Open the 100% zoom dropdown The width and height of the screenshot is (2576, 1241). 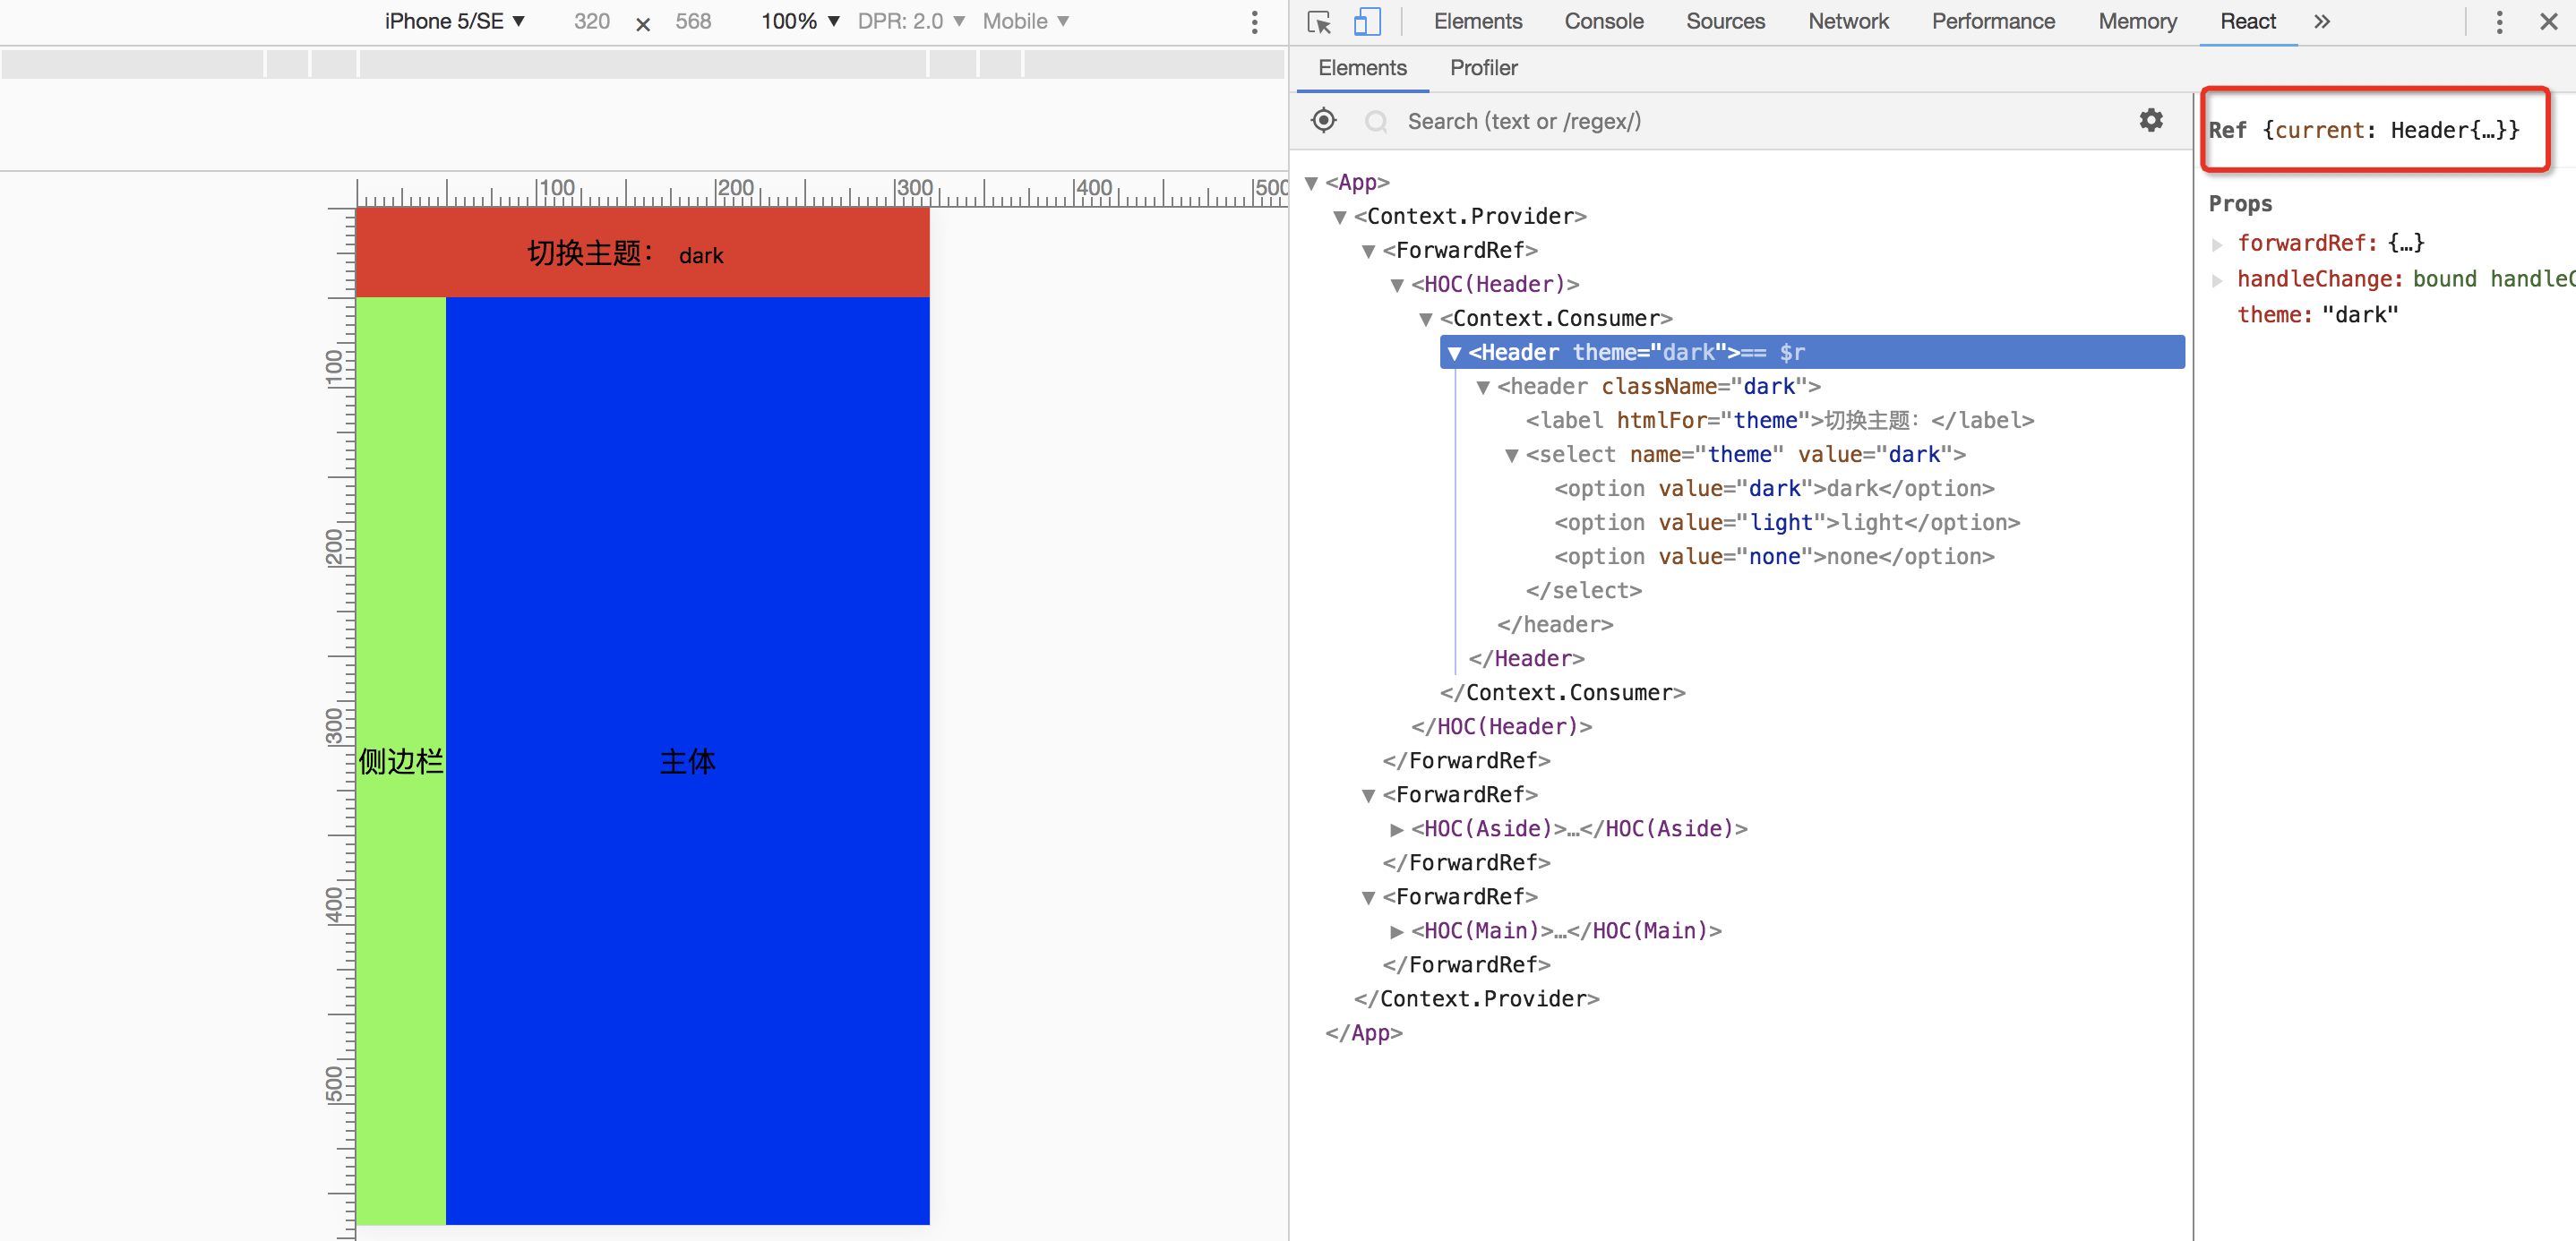click(799, 22)
